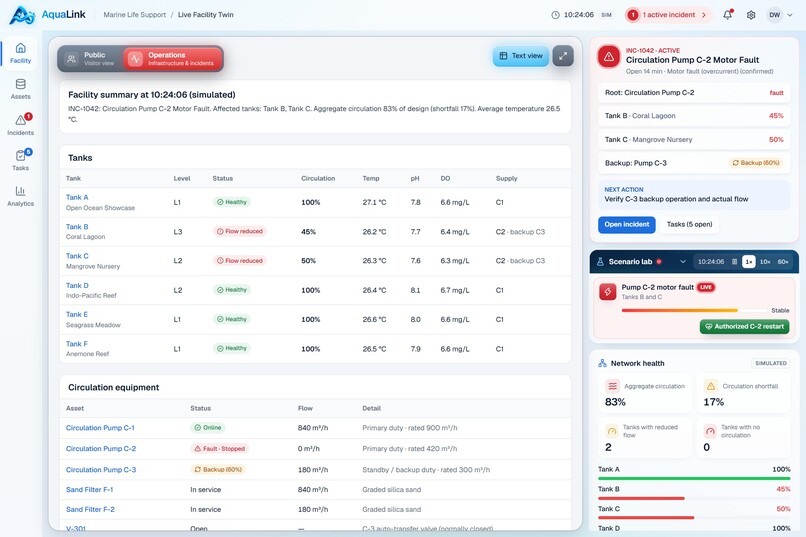Open notifications bell

coord(727,15)
